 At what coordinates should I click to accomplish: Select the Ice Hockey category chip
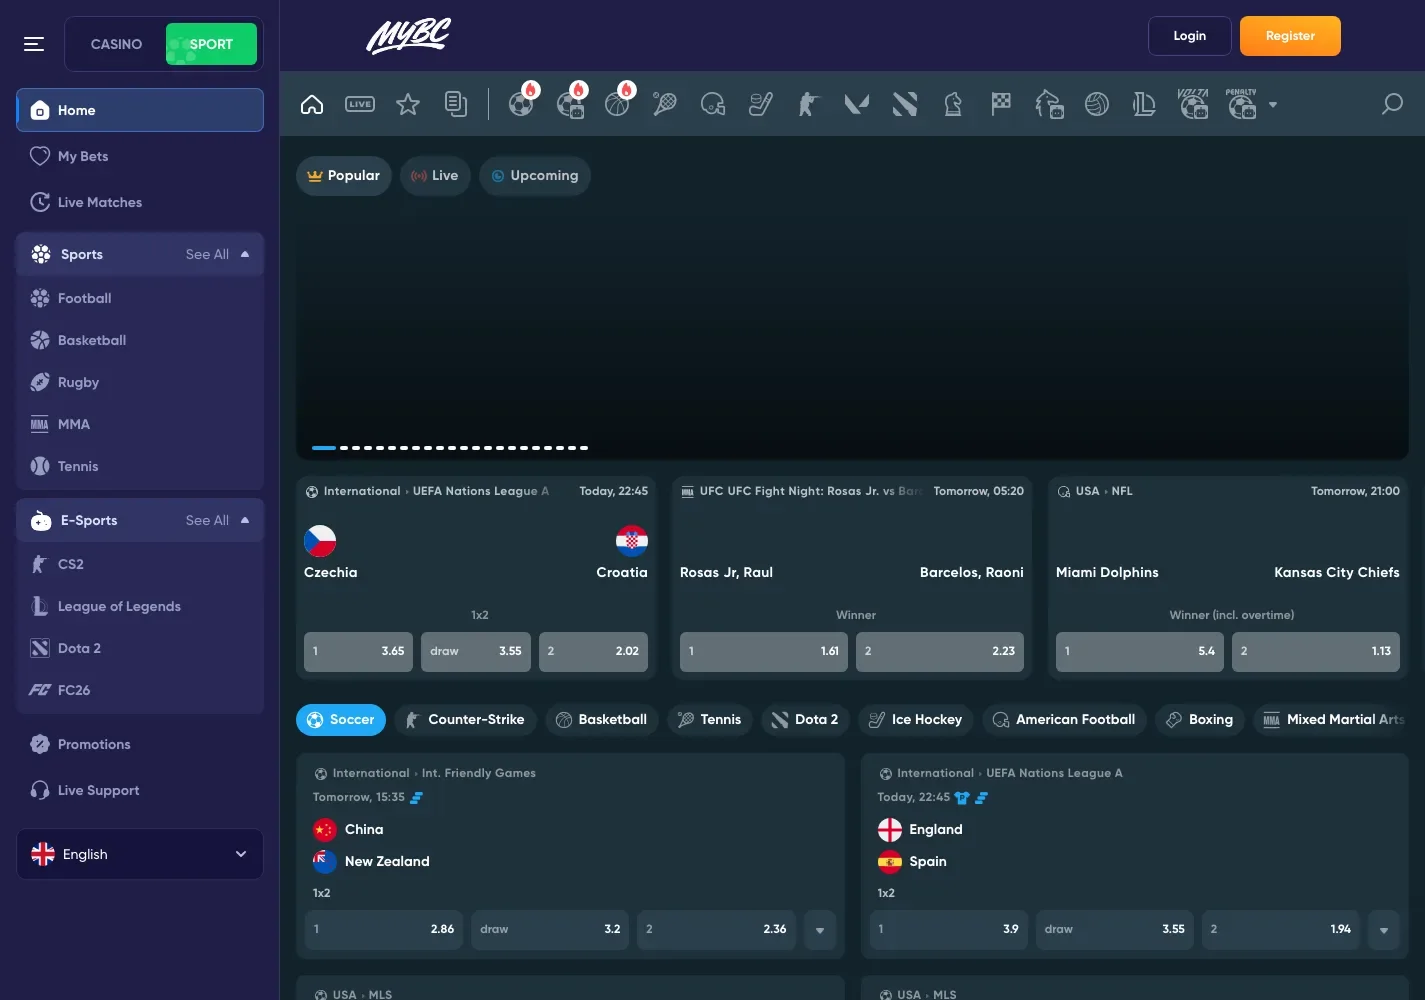(x=916, y=720)
